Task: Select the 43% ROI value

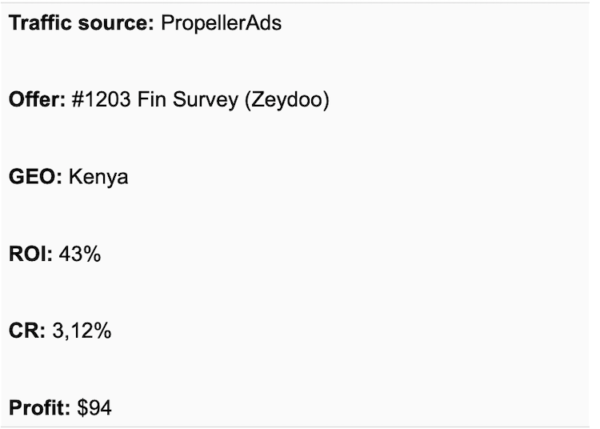Action: coord(80,254)
